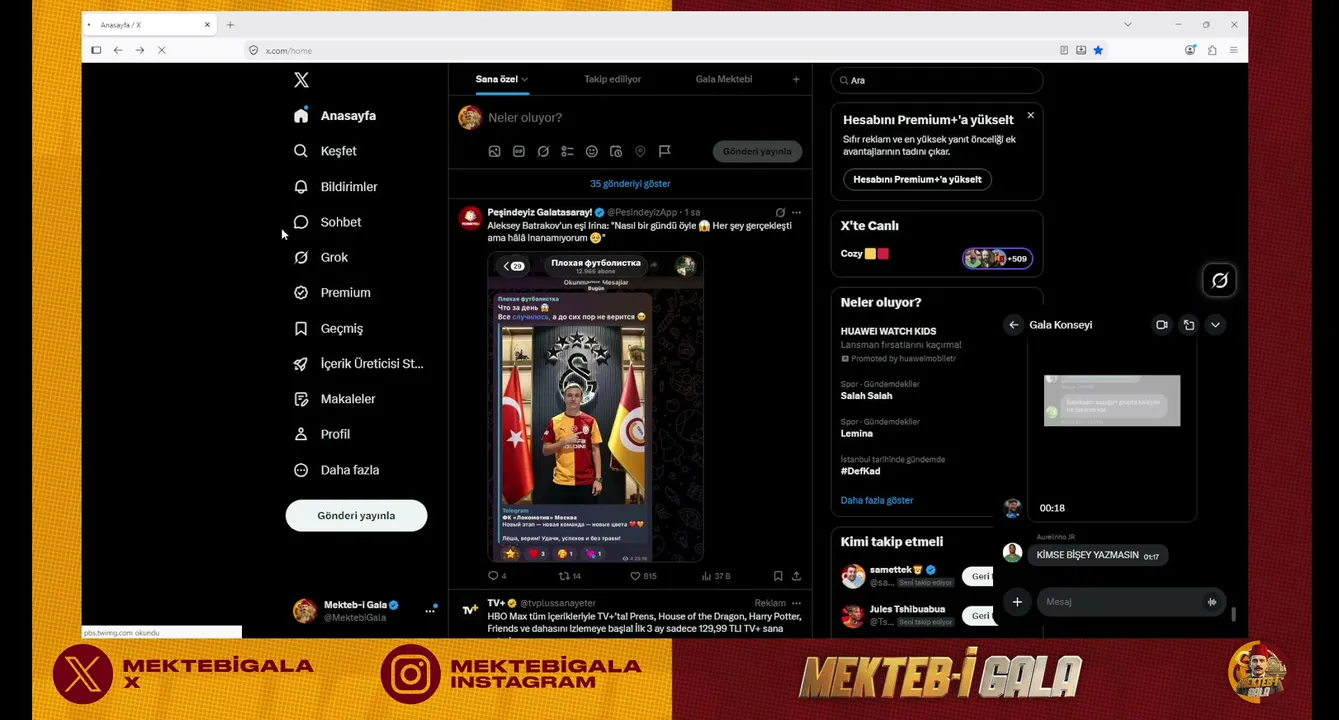Collapse the Gala Konseyi chat panel

pyautogui.click(x=1216, y=325)
